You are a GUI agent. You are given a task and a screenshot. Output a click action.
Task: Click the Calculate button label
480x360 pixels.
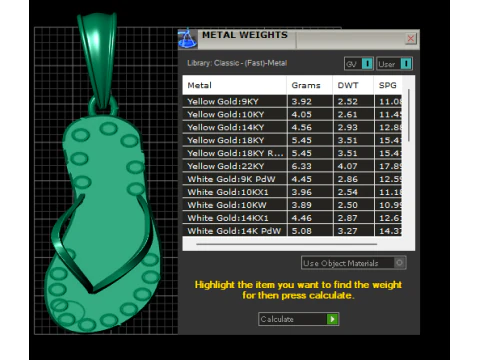[277, 319]
